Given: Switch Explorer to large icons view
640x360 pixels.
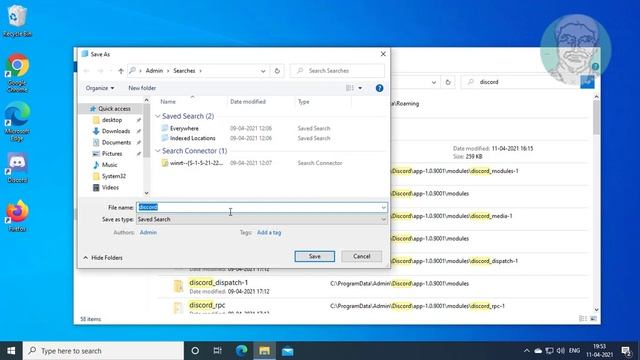Looking at the screenshot, I should click(x=593, y=318).
